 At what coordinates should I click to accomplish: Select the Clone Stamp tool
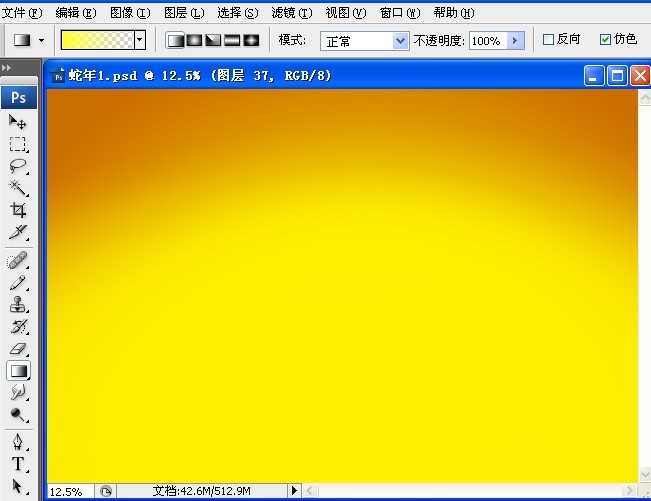17,305
